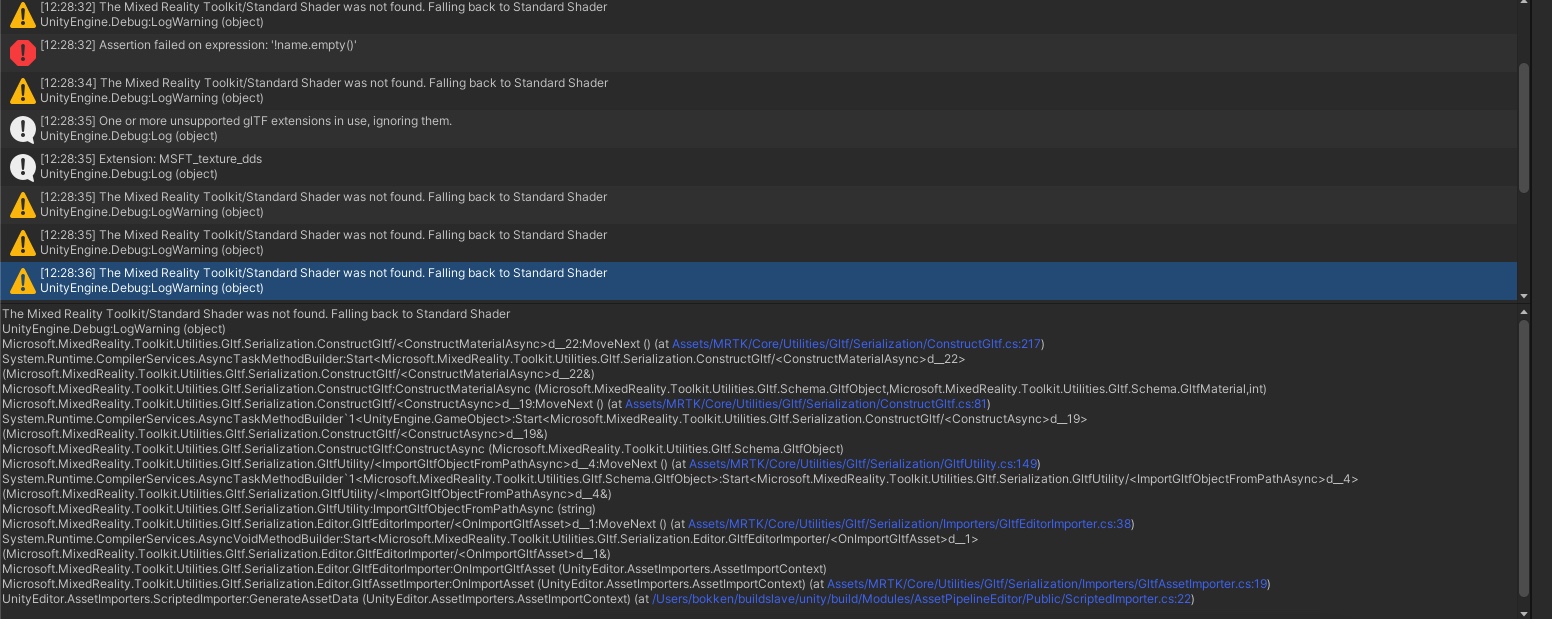Click the red error icon beside the assertion failure
The height and width of the screenshot is (619, 1552).
coord(22,52)
